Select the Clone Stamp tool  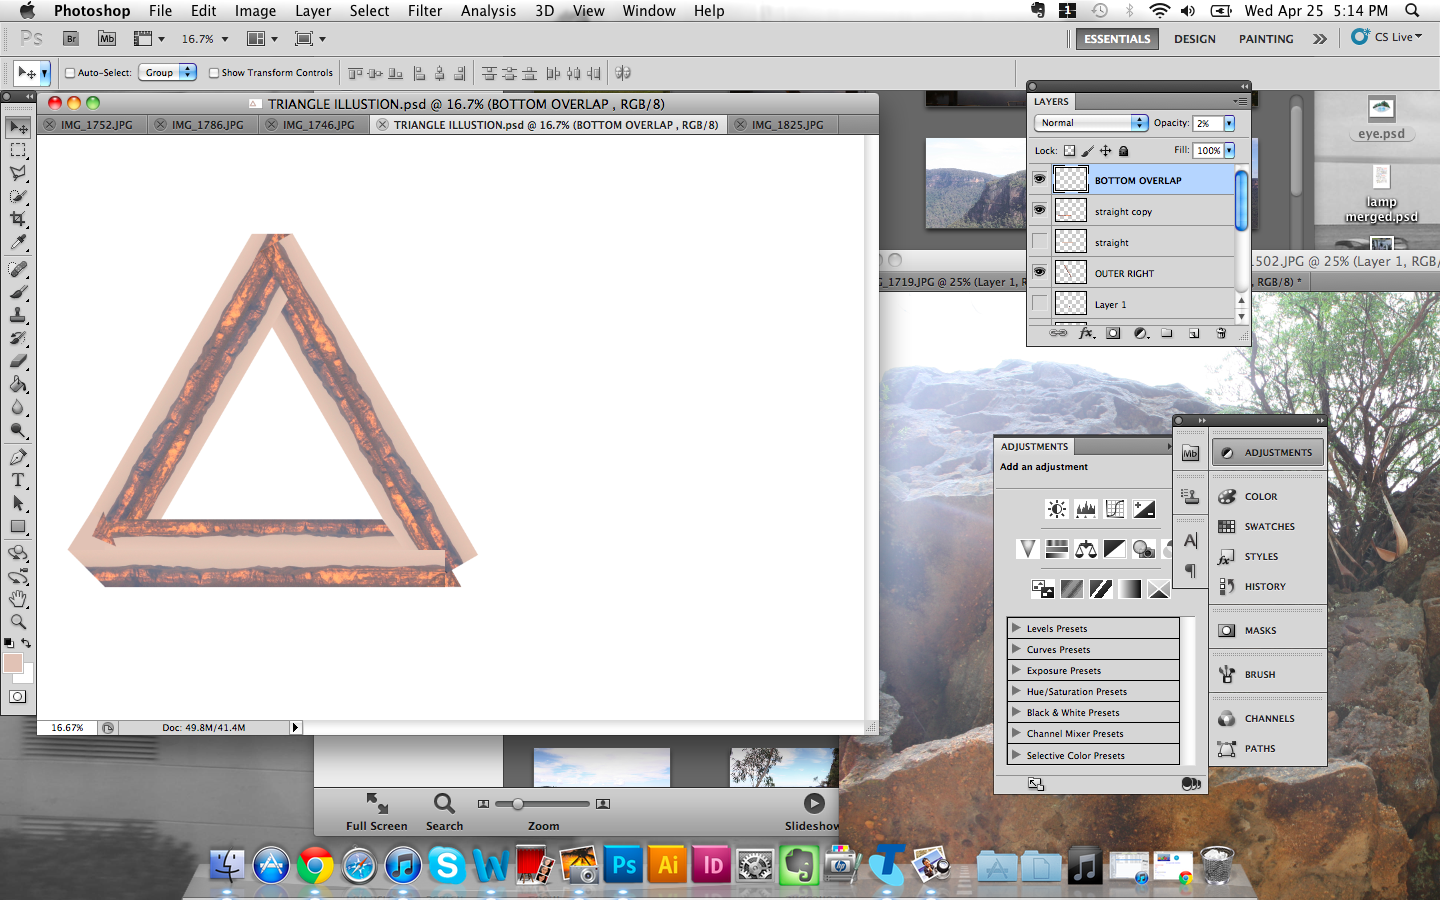pos(18,315)
